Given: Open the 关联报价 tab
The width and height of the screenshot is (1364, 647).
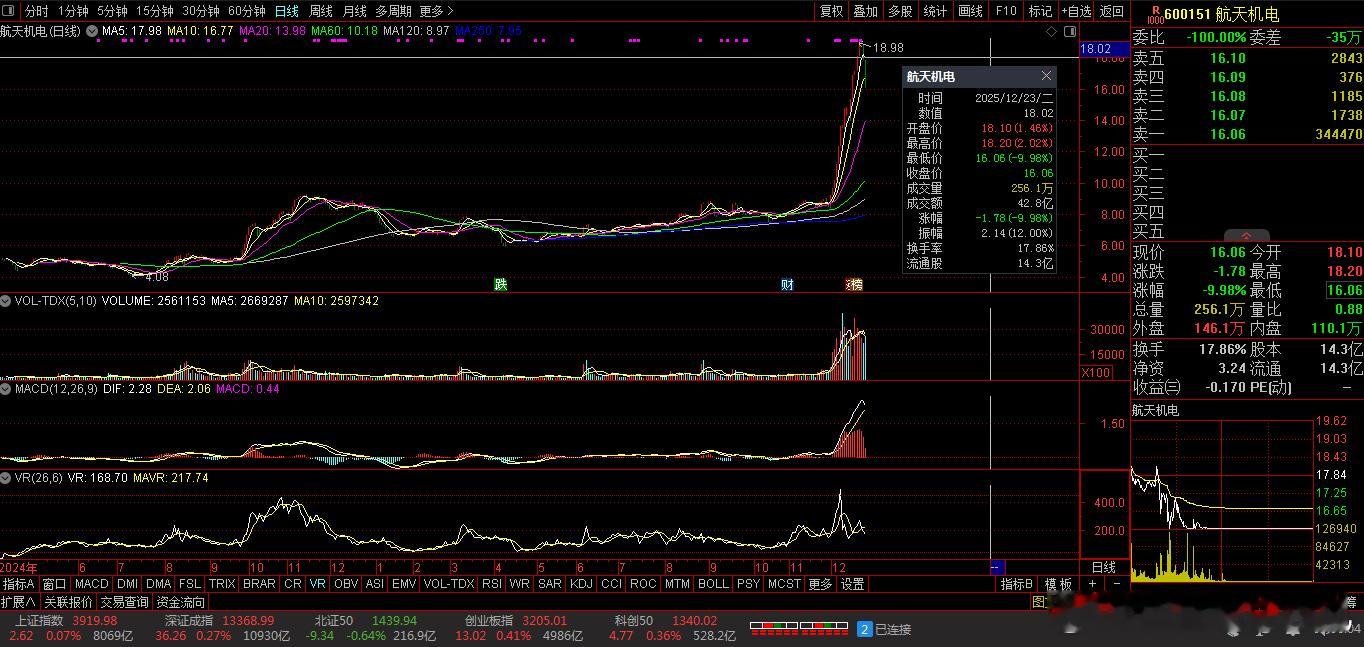Looking at the screenshot, I should (x=68, y=602).
